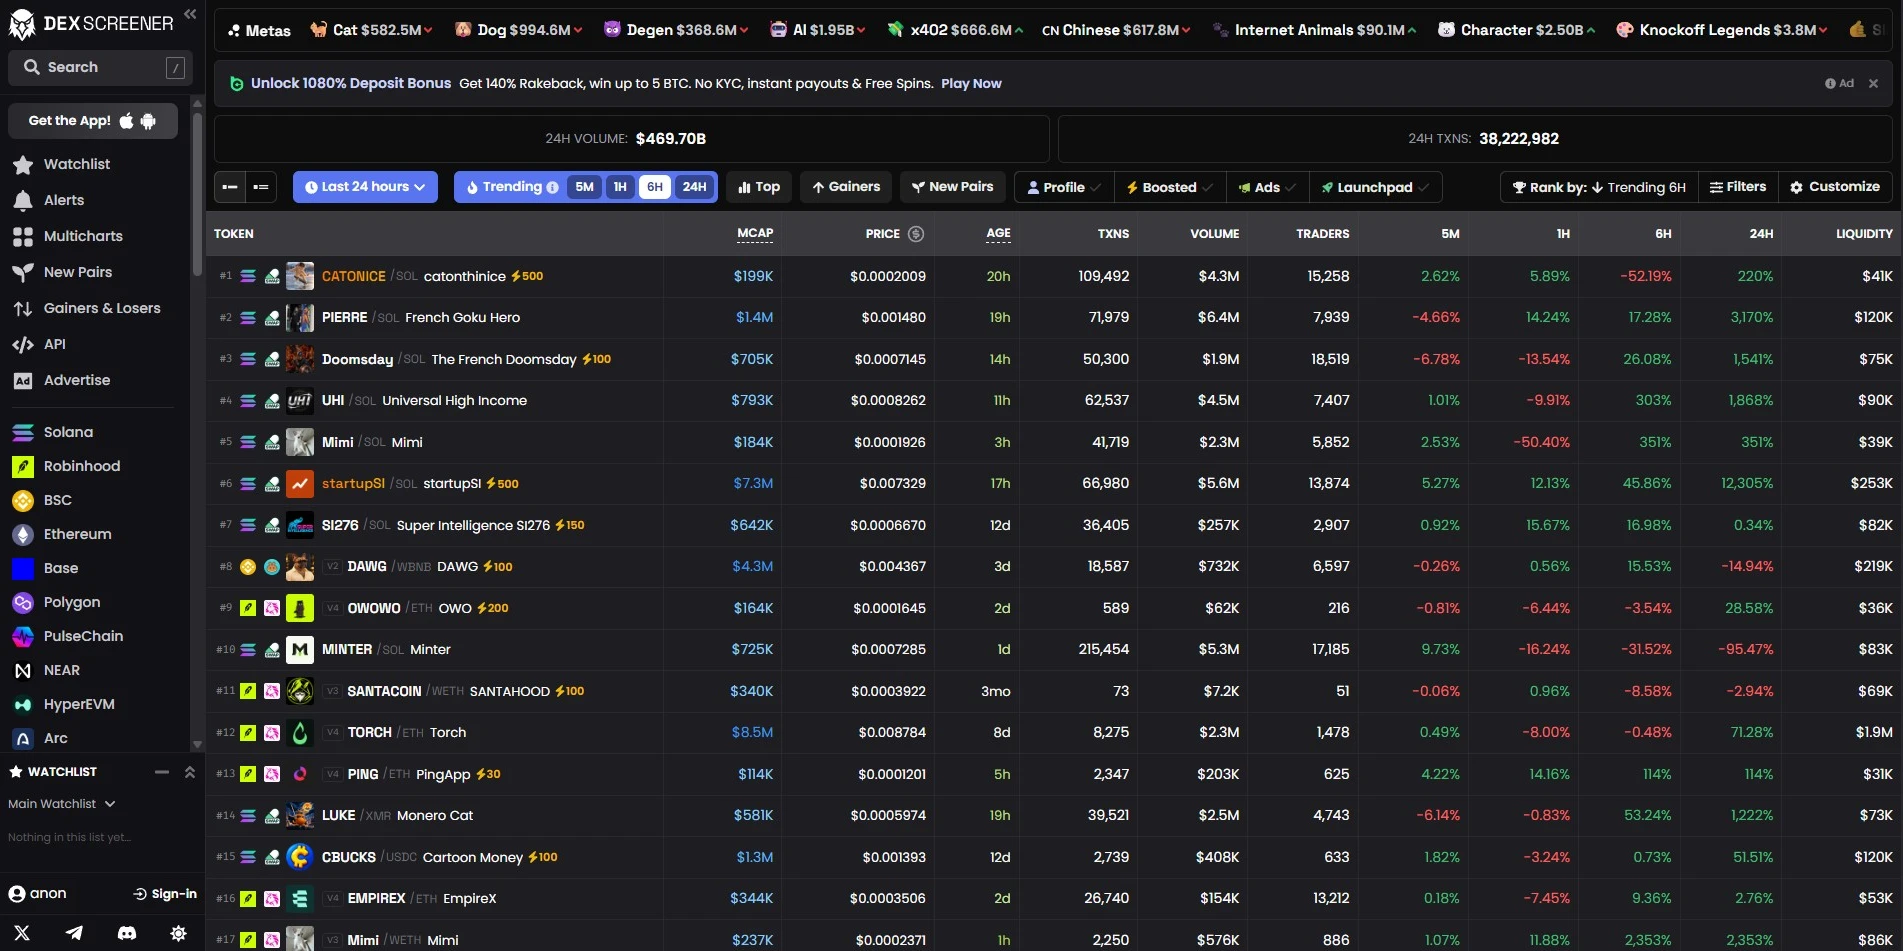This screenshot has height=951, width=1903.
Task: Select 5M trending timeframe
Action: [x=585, y=187]
